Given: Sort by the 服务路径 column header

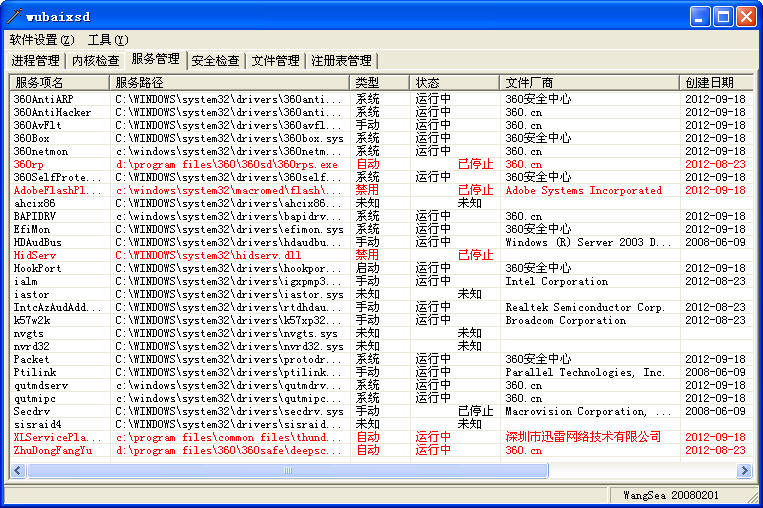Looking at the screenshot, I should pyautogui.click(x=229, y=82).
